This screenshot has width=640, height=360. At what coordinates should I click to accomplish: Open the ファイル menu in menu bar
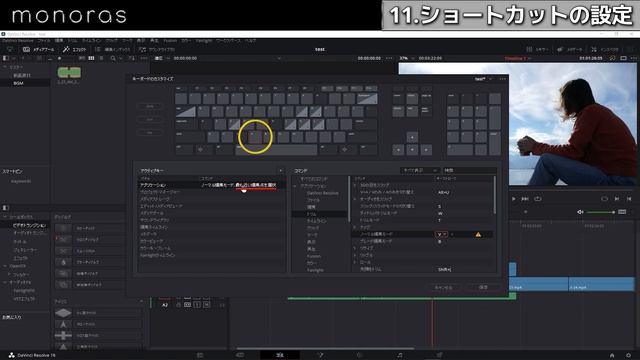(44, 41)
